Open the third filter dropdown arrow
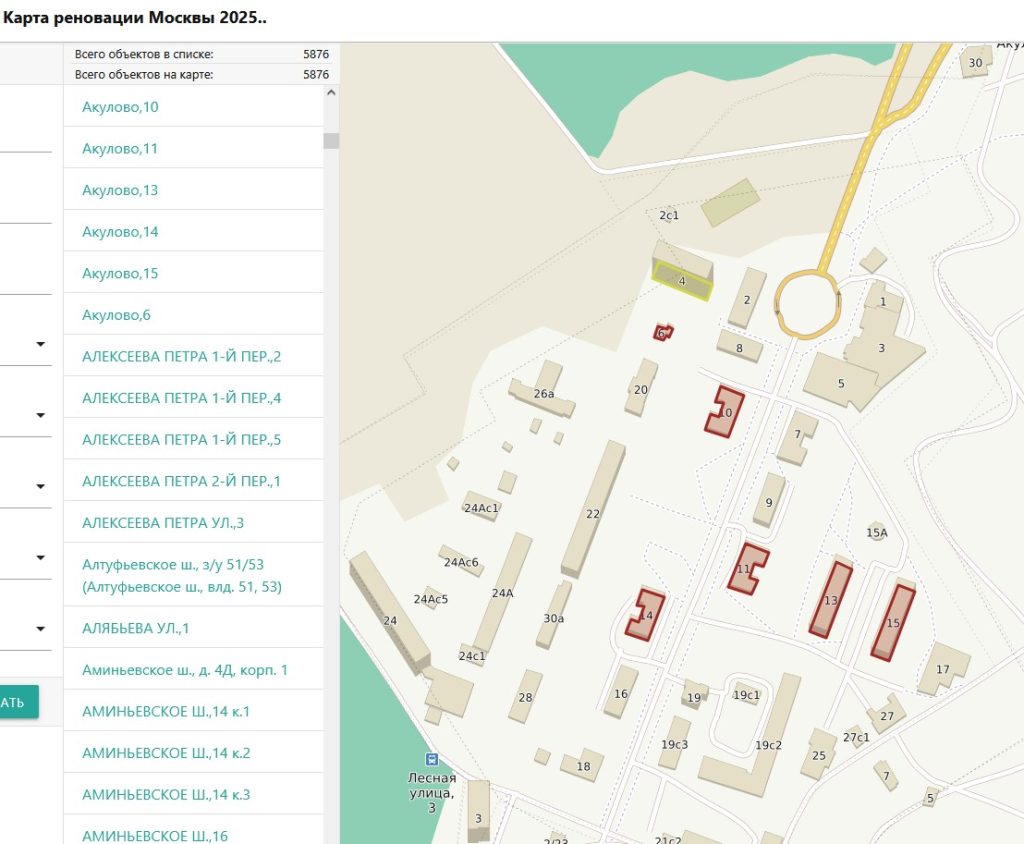 click(40, 486)
